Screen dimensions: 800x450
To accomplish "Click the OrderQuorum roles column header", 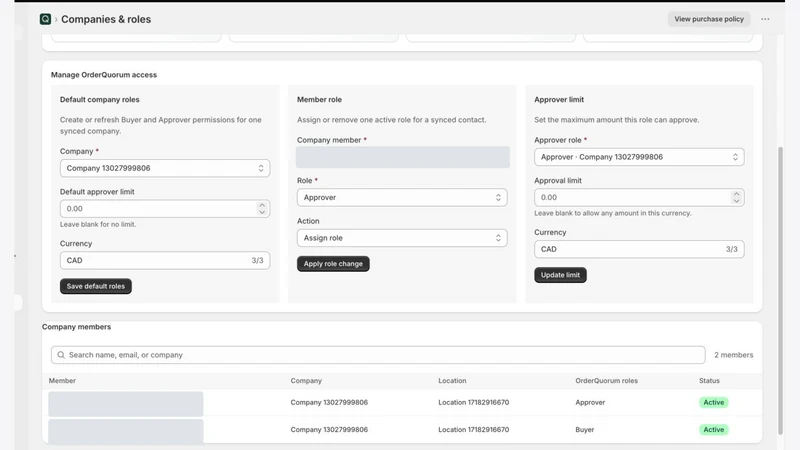I will click(607, 381).
